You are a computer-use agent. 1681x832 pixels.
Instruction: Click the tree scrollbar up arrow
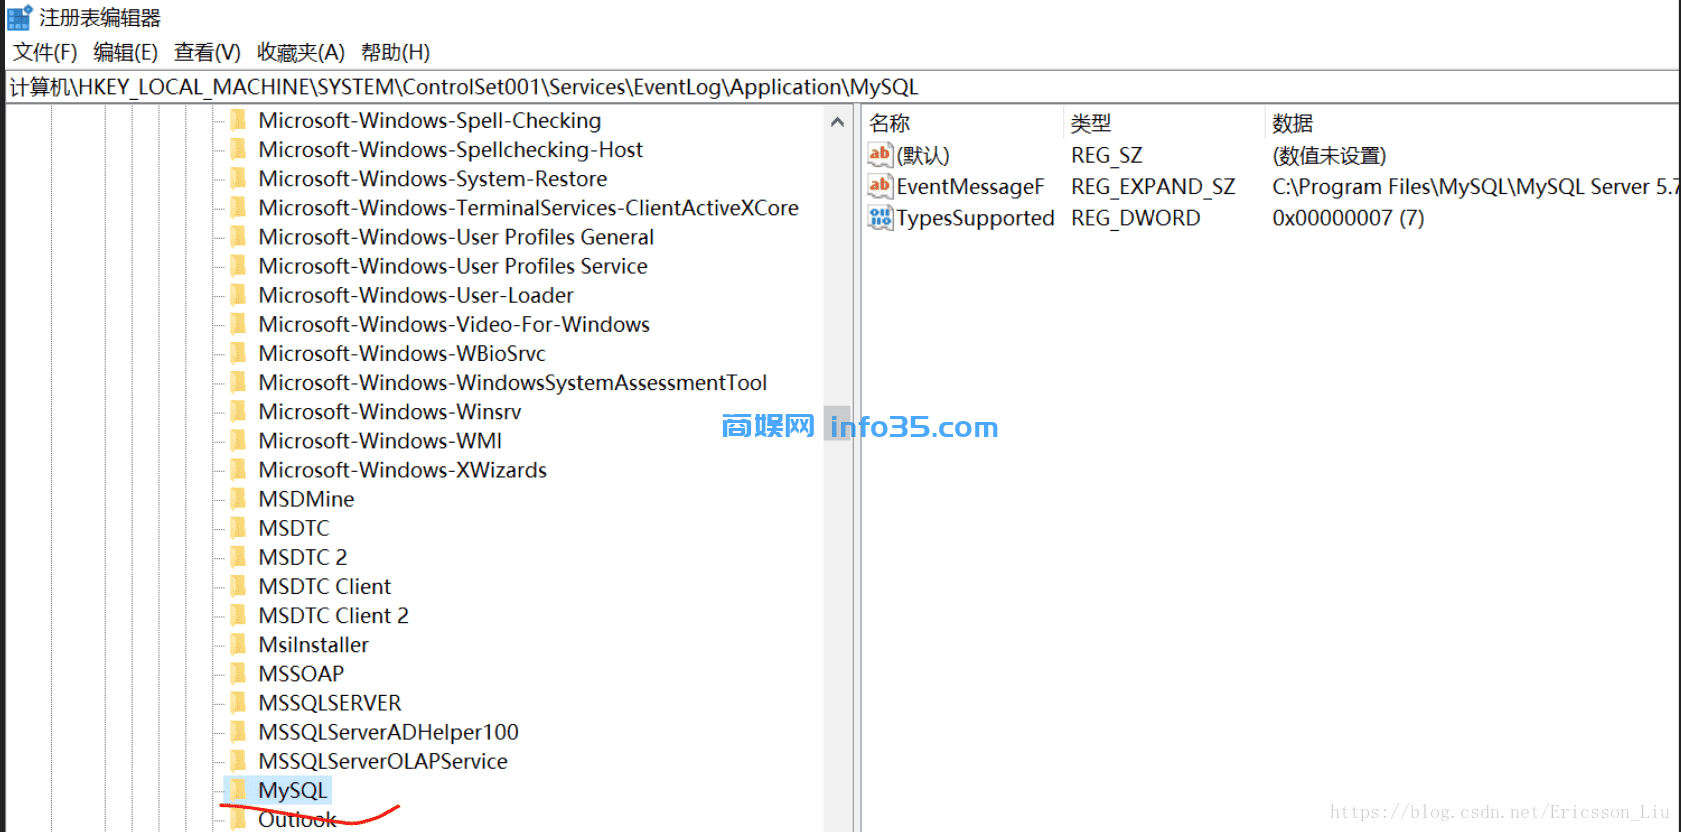click(837, 122)
